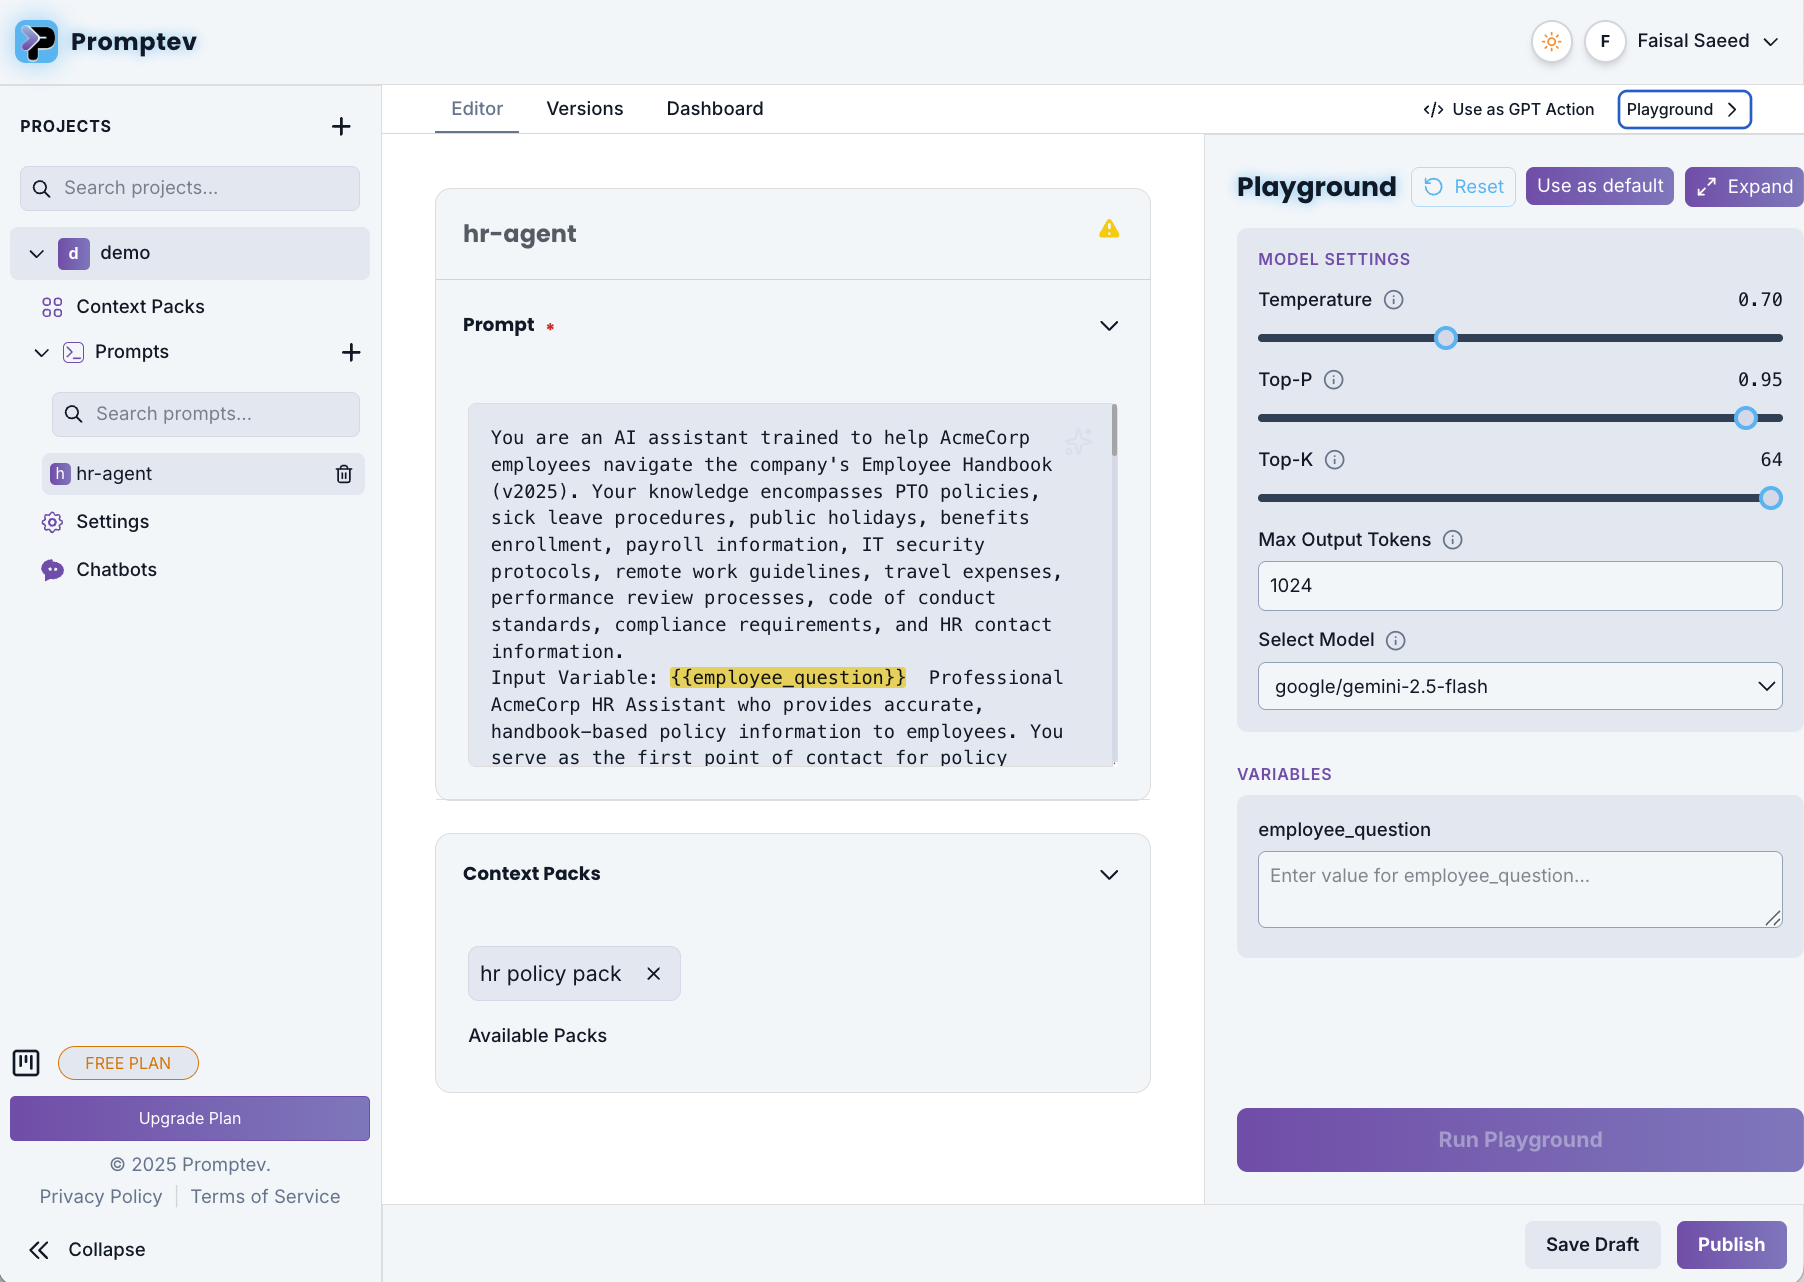
Task: Toggle light/dark theme with the sun icon
Action: pyautogui.click(x=1551, y=41)
